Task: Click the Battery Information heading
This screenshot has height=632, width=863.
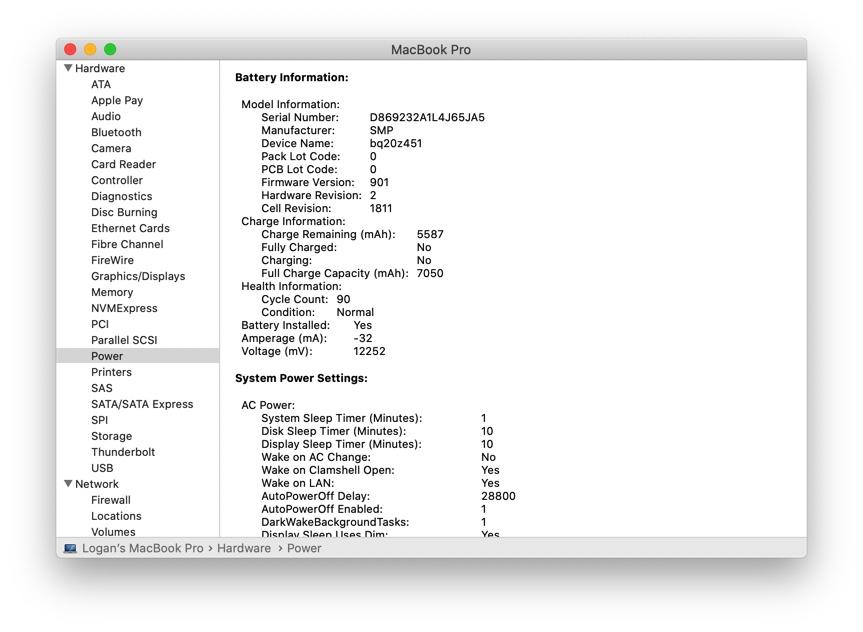Action: 292,77
